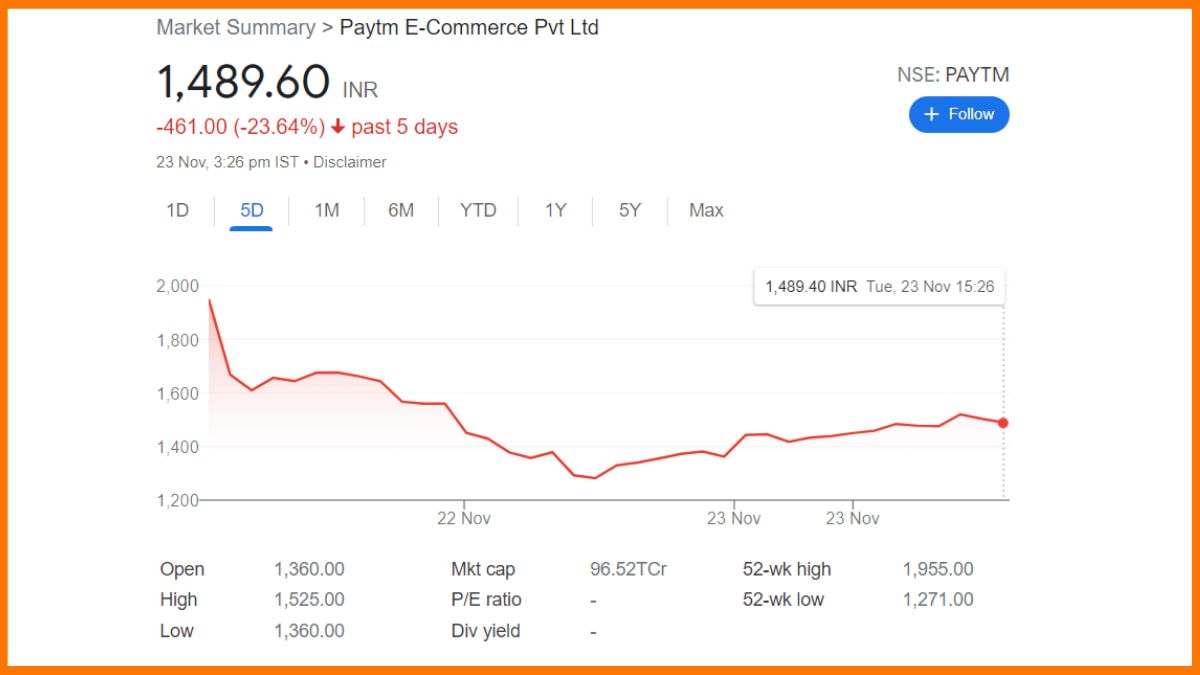This screenshot has width=1200, height=675.
Task: Click the Mkt cap value 96.52TCr
Action: tap(628, 569)
